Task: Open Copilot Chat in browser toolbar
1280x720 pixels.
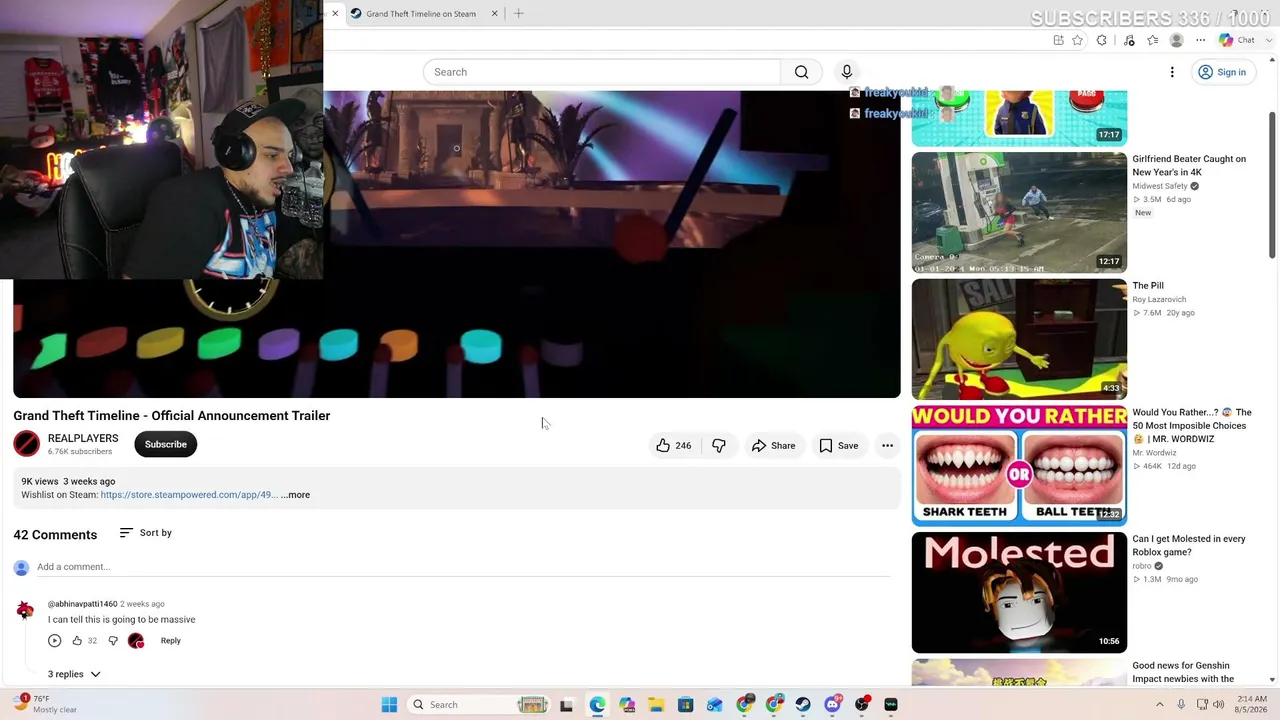Action: tap(1237, 40)
